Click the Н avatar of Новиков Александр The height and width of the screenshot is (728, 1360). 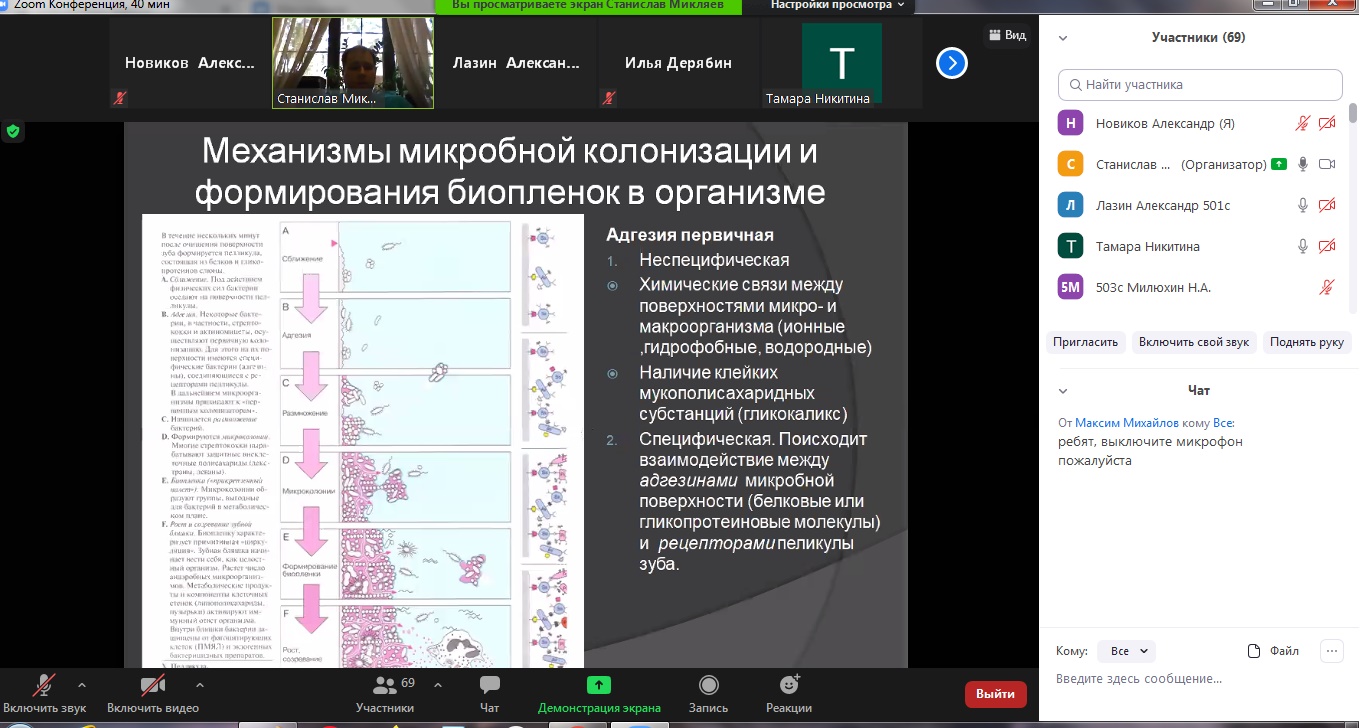tap(1071, 123)
